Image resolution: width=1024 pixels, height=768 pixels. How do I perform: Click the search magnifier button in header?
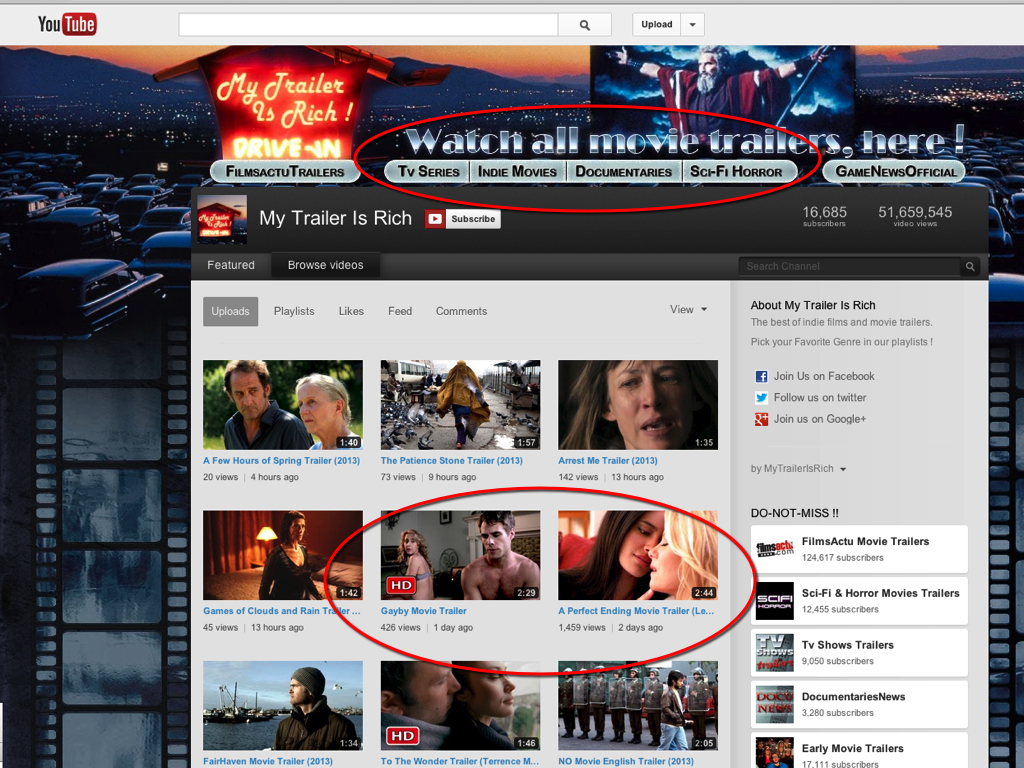click(584, 25)
